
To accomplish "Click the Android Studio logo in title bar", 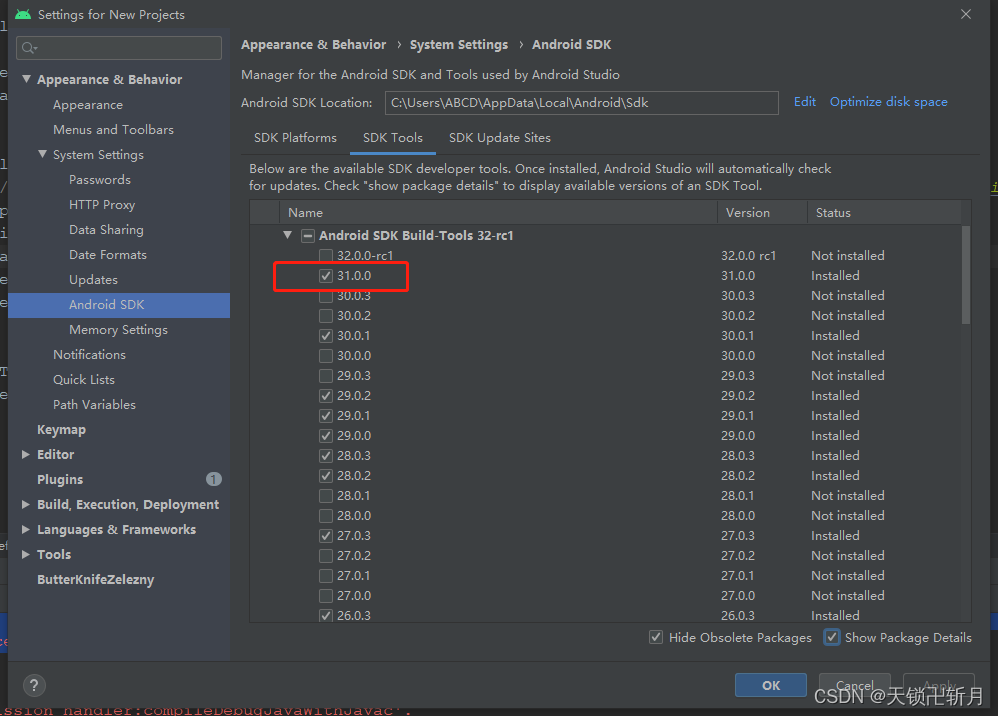I will (x=23, y=14).
